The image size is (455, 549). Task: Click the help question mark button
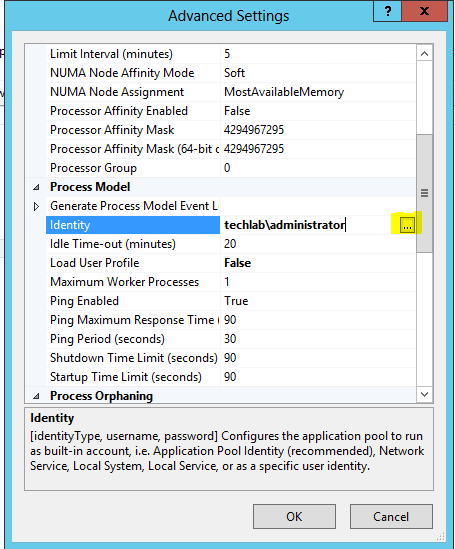[x=387, y=11]
